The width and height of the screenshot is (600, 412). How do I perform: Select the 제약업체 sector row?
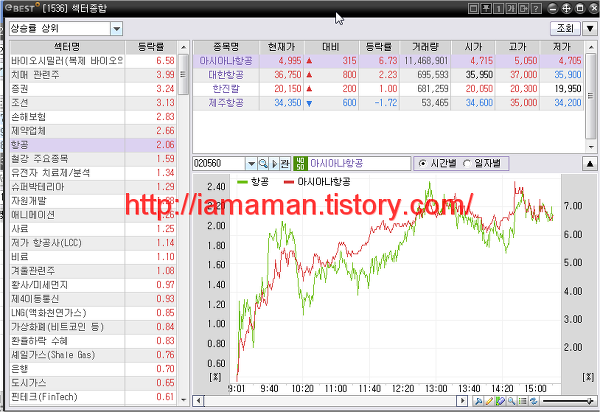pyautogui.click(x=93, y=131)
